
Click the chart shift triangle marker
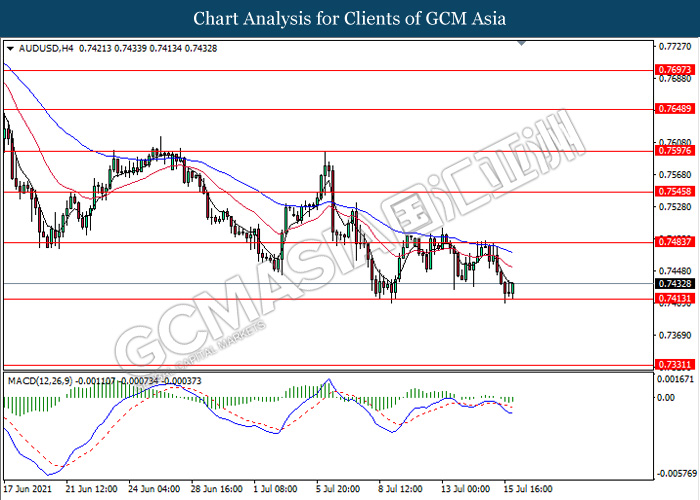coord(521,43)
